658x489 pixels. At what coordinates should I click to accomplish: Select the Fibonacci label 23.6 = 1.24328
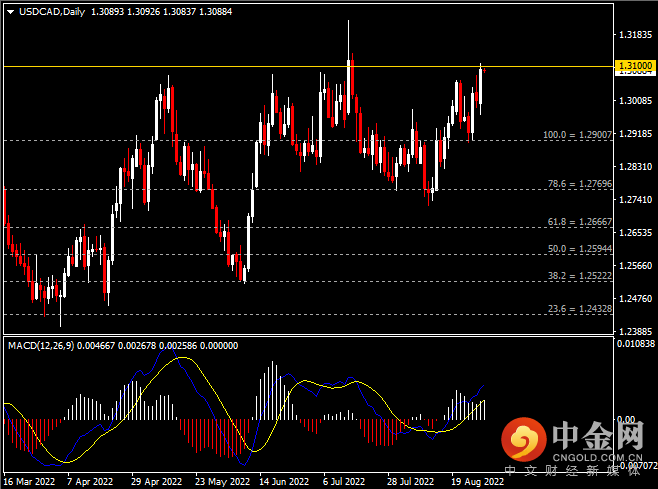580,309
